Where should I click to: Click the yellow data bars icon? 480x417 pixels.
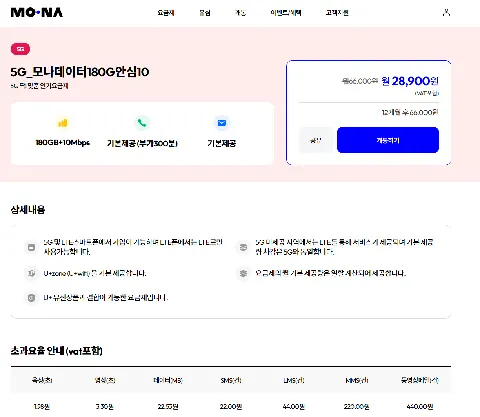tap(63, 123)
